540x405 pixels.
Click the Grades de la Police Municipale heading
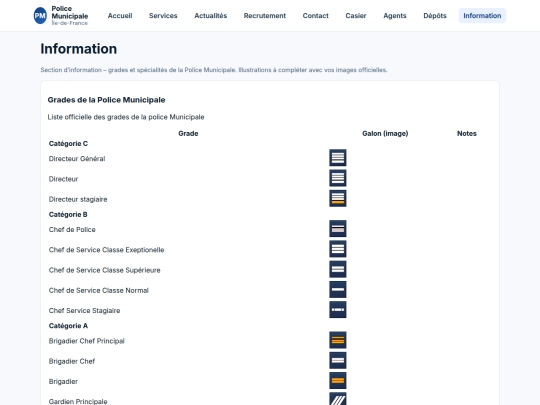pos(106,100)
